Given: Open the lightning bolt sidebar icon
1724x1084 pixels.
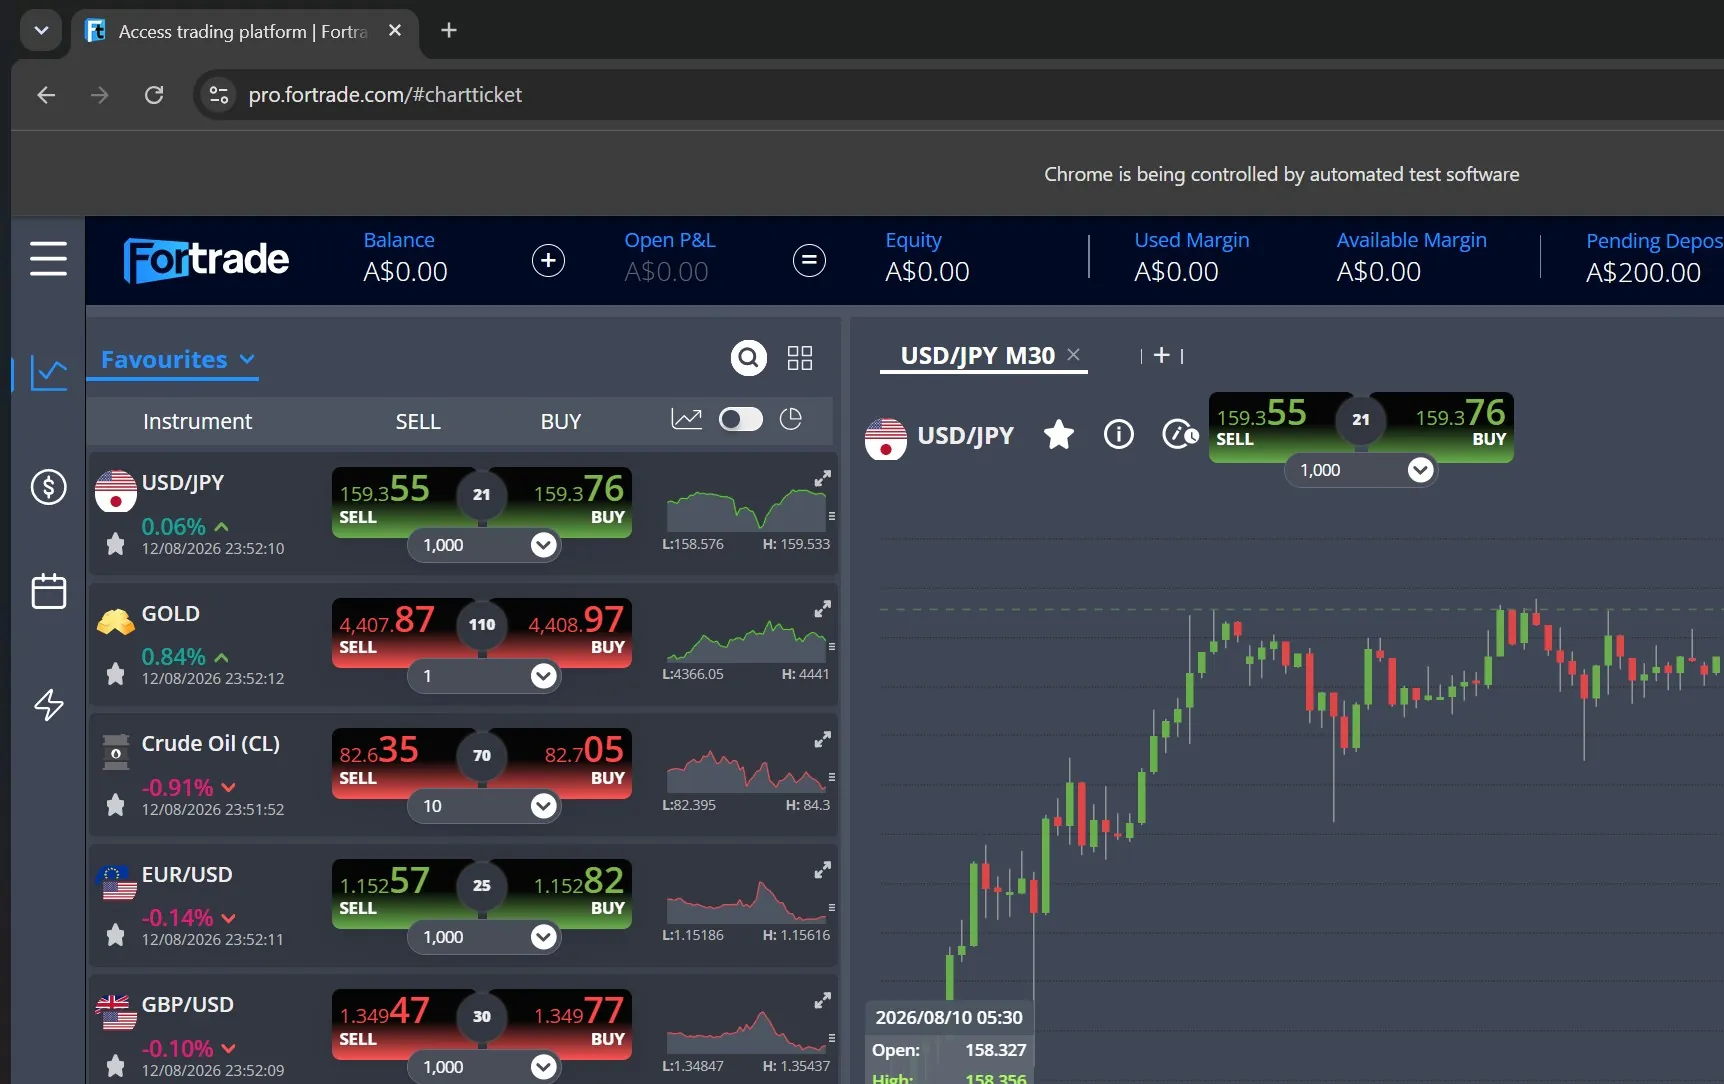Looking at the screenshot, I should (48, 705).
